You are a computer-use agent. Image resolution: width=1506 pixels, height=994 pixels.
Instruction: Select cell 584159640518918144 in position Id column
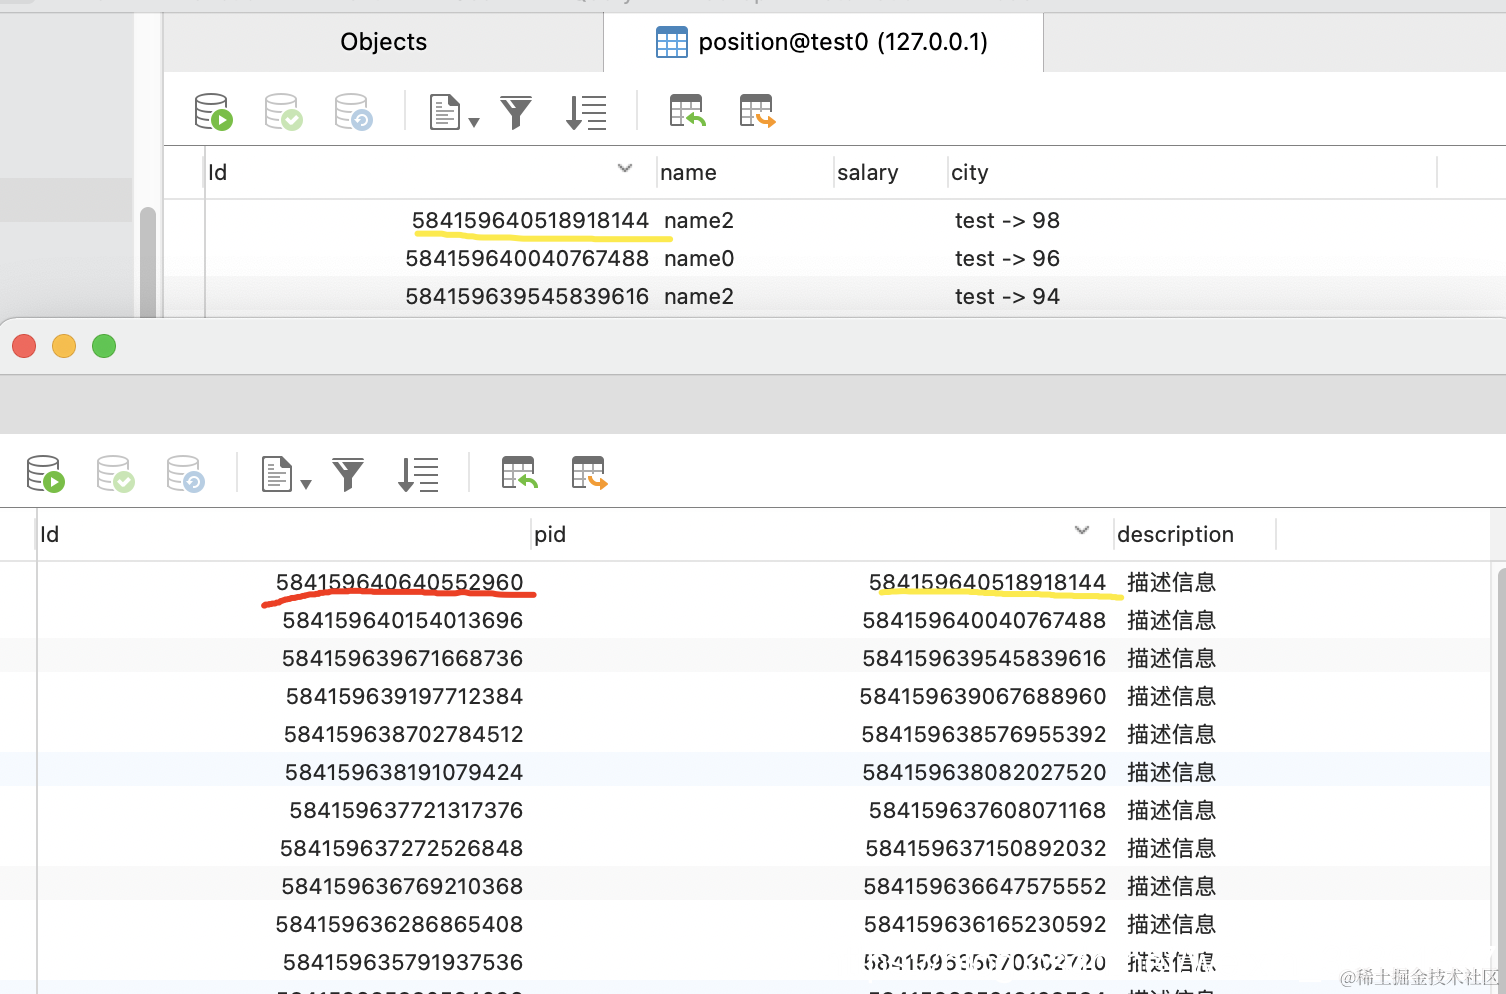click(530, 220)
